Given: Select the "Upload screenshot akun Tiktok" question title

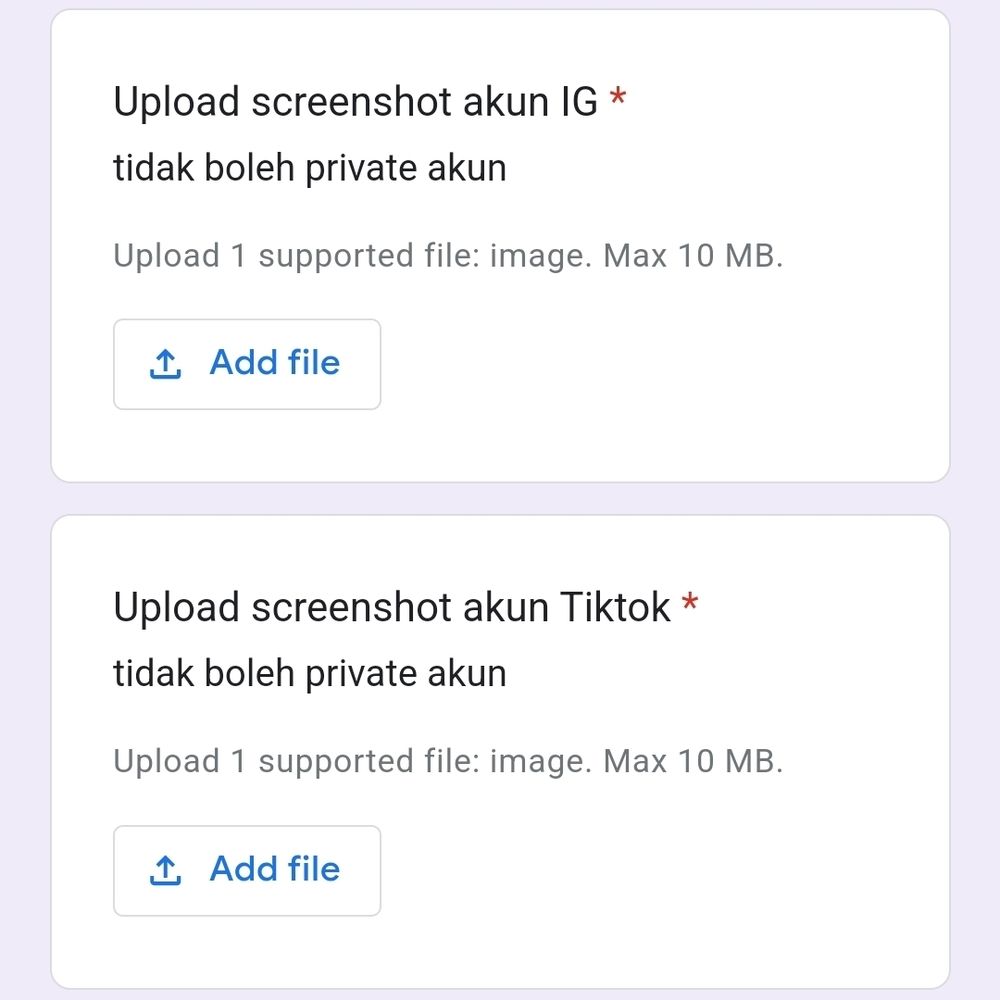Looking at the screenshot, I should pyautogui.click(x=391, y=608).
